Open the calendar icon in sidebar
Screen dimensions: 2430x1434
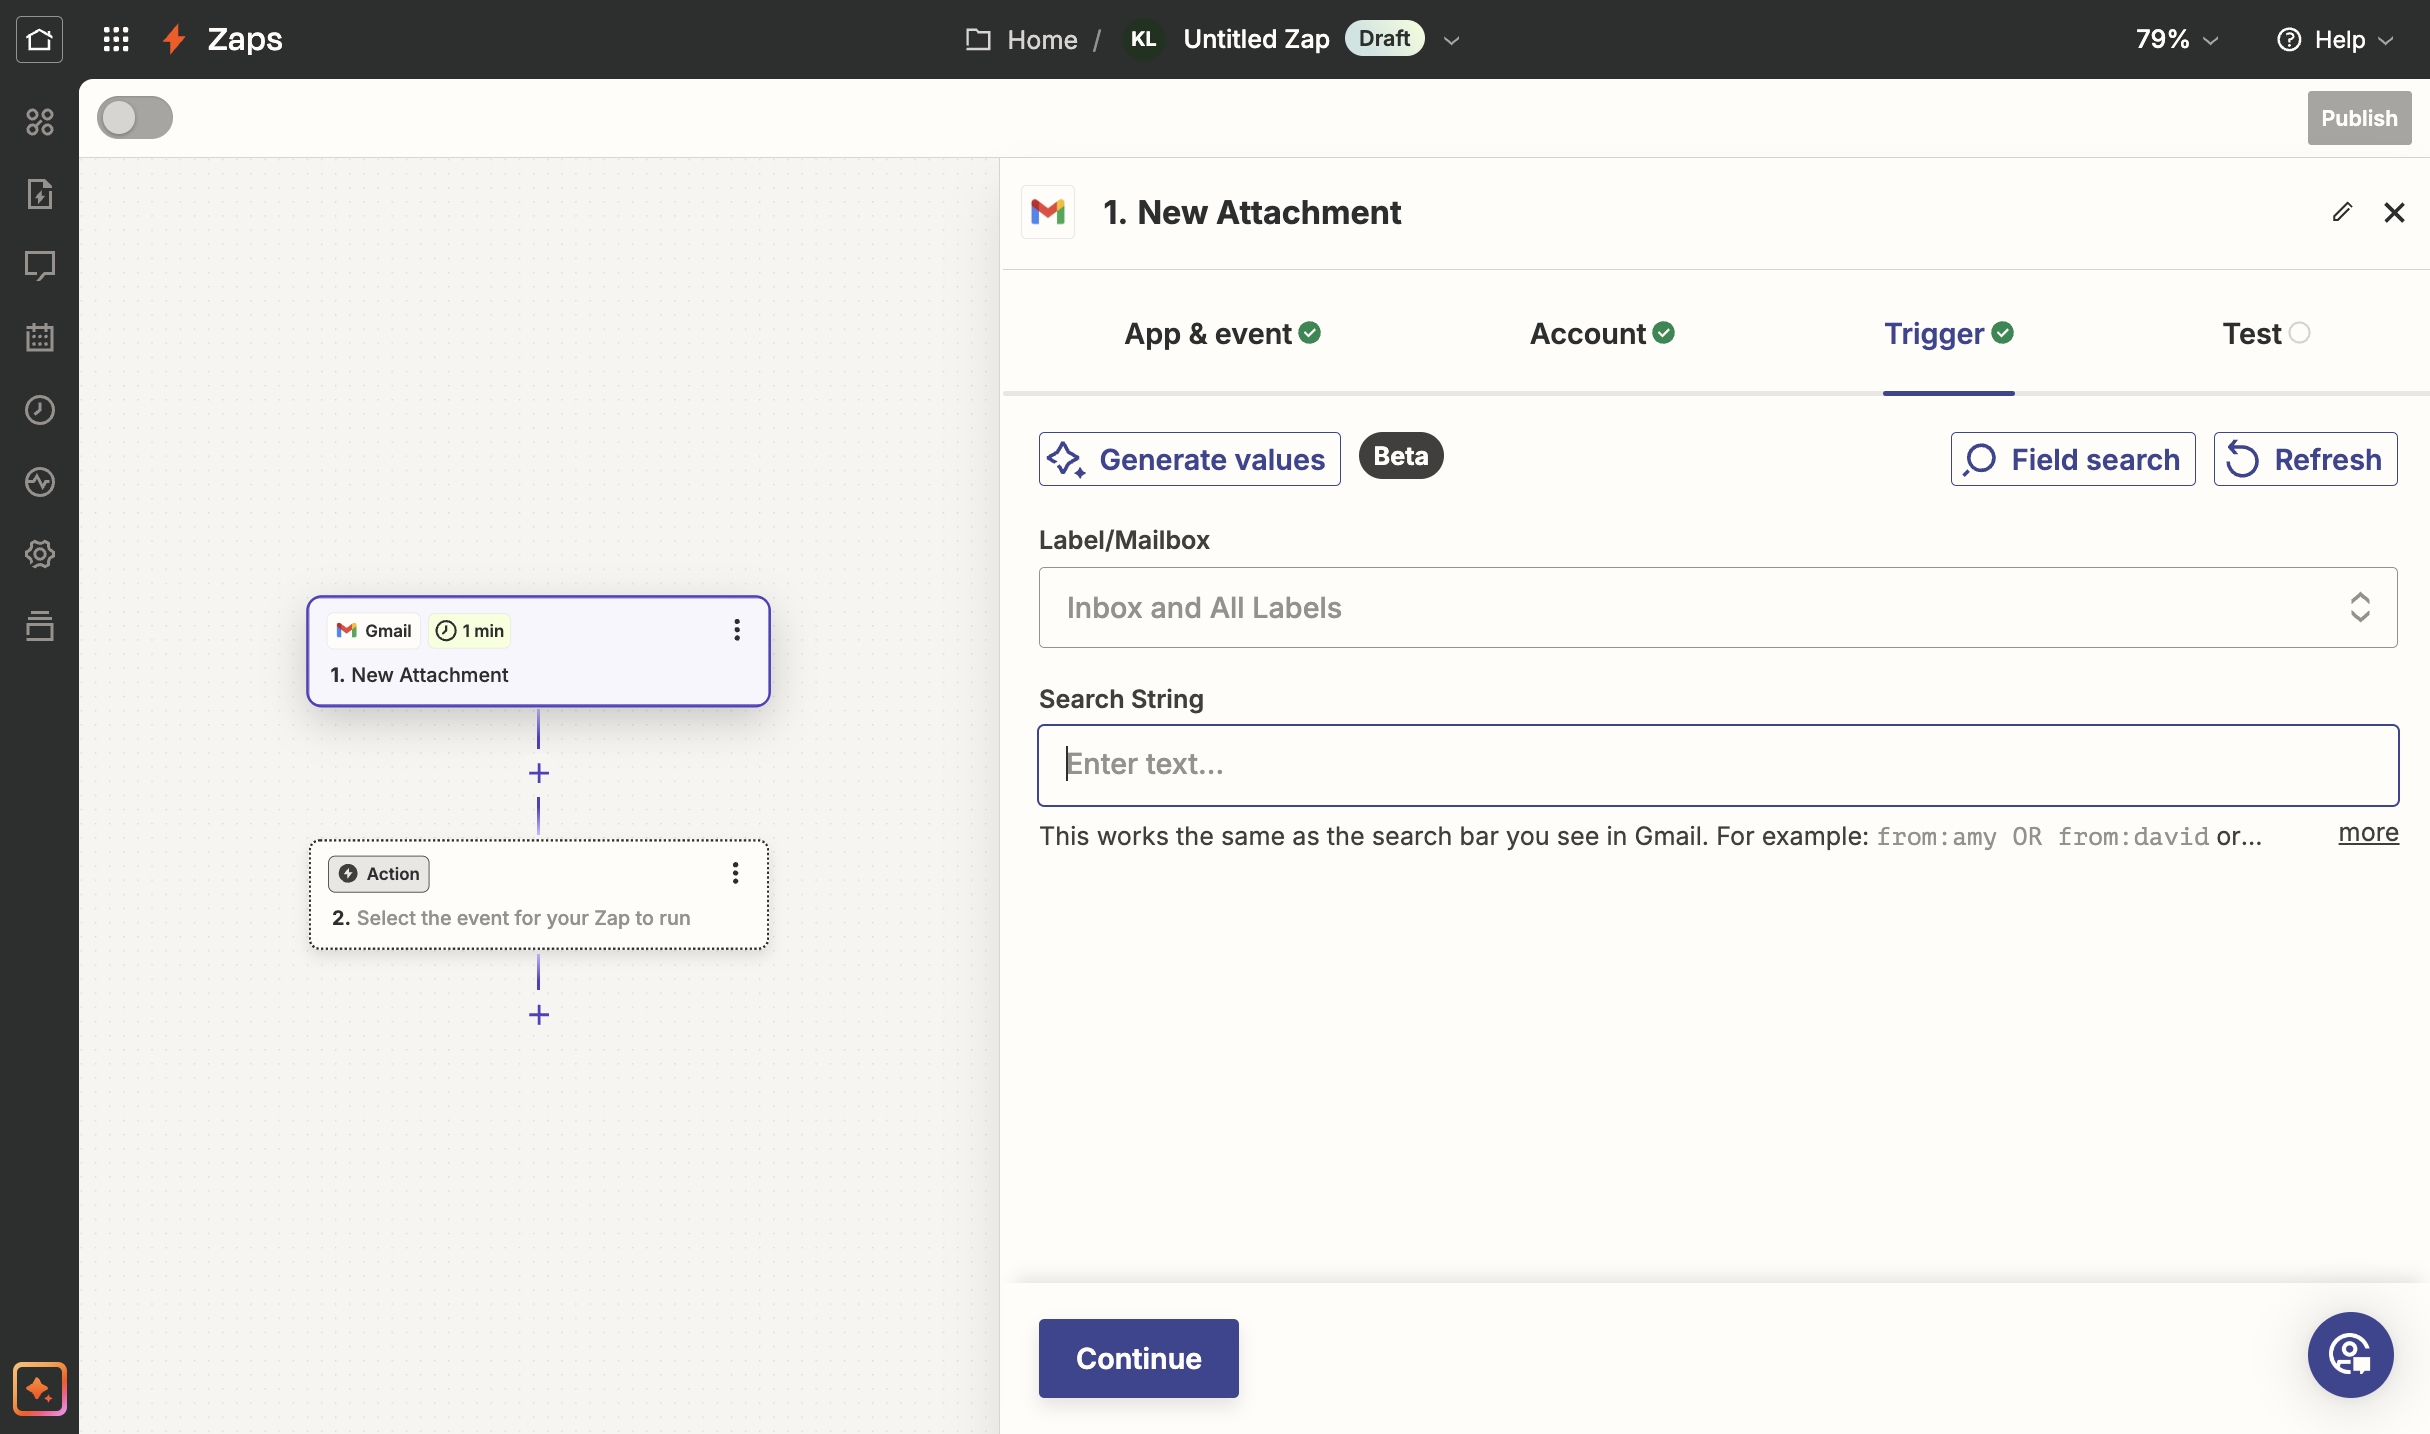click(39, 338)
